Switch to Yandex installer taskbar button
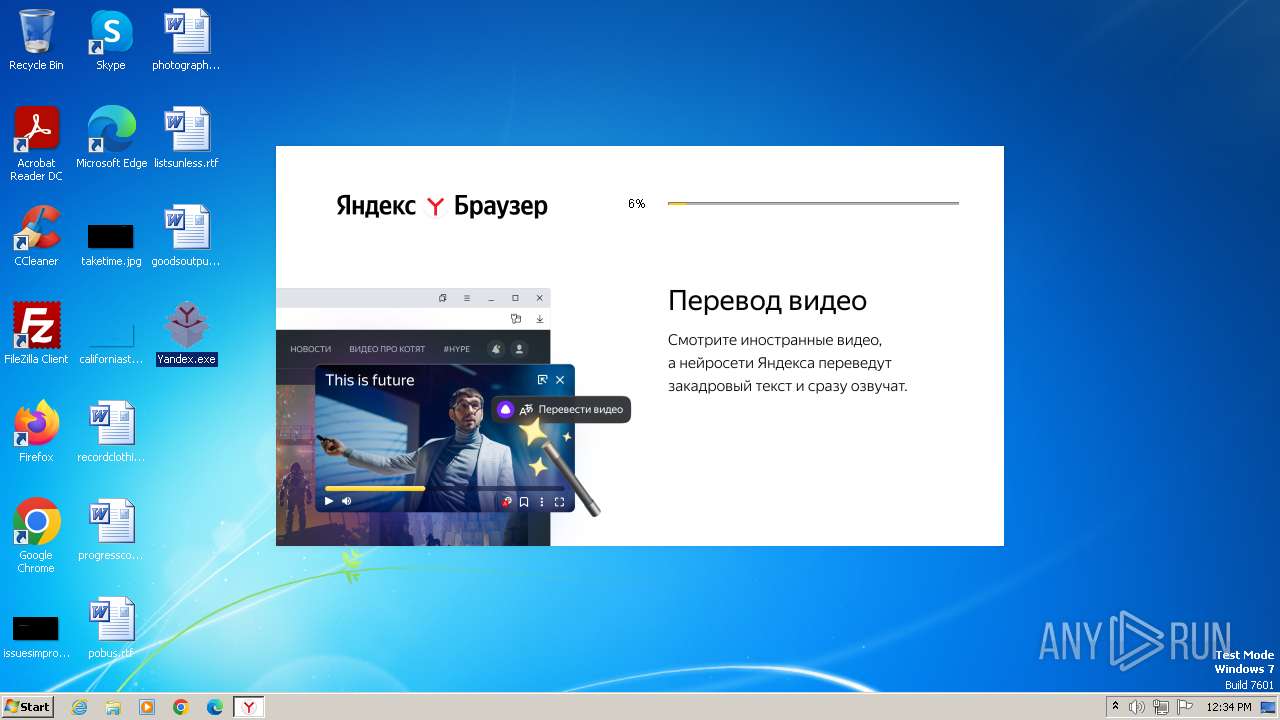This screenshot has width=1280, height=720. [x=249, y=707]
